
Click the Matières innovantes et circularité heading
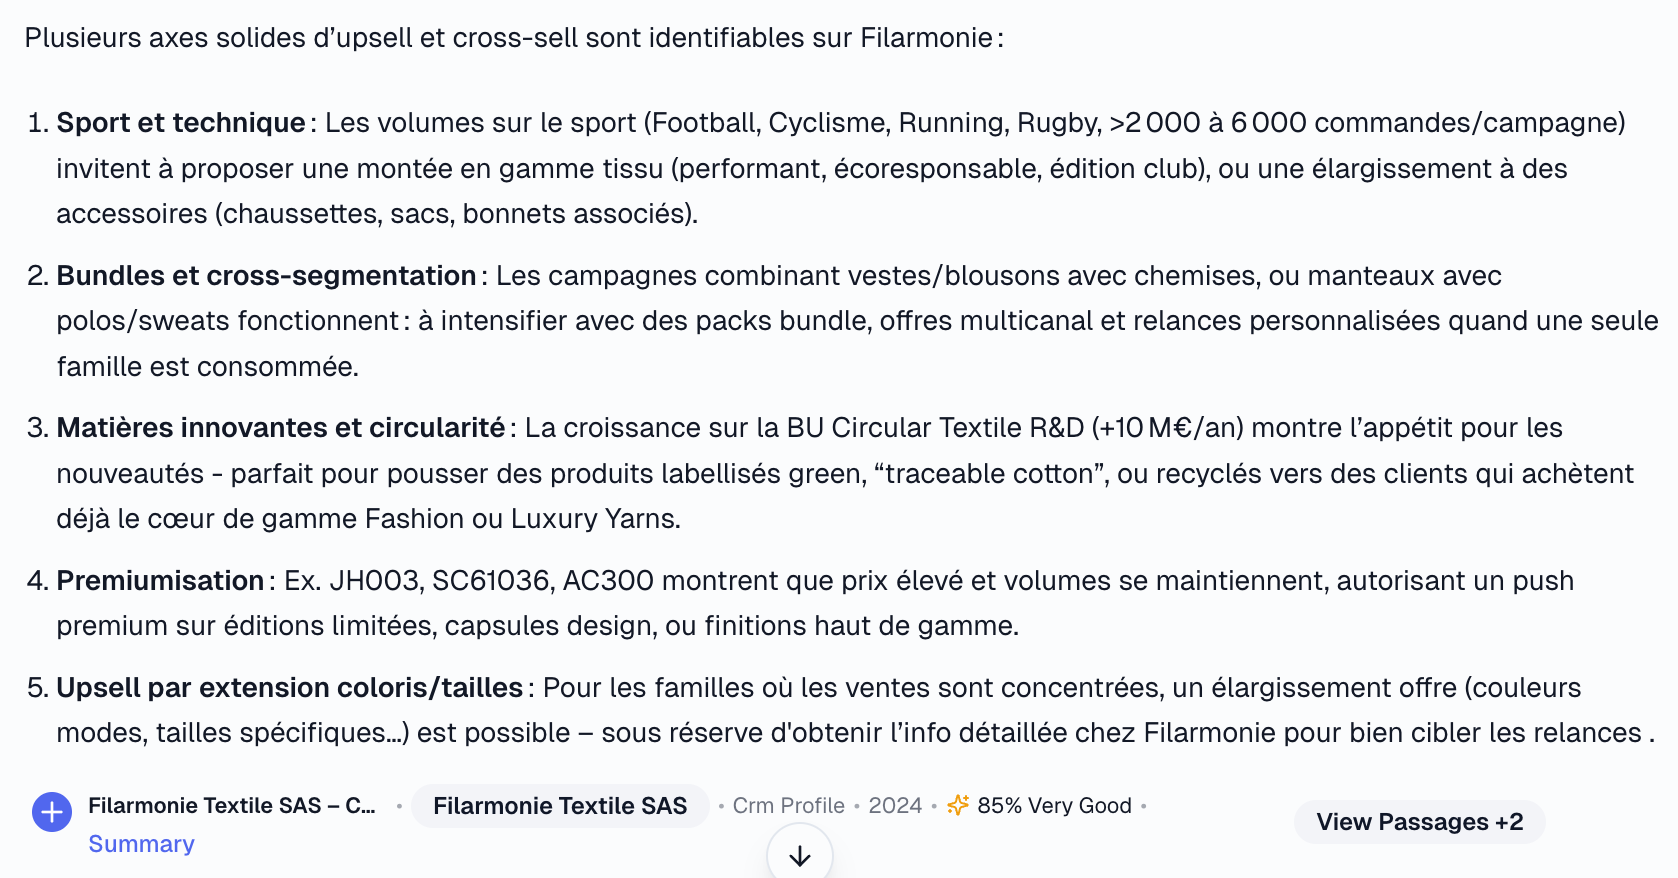click(281, 428)
